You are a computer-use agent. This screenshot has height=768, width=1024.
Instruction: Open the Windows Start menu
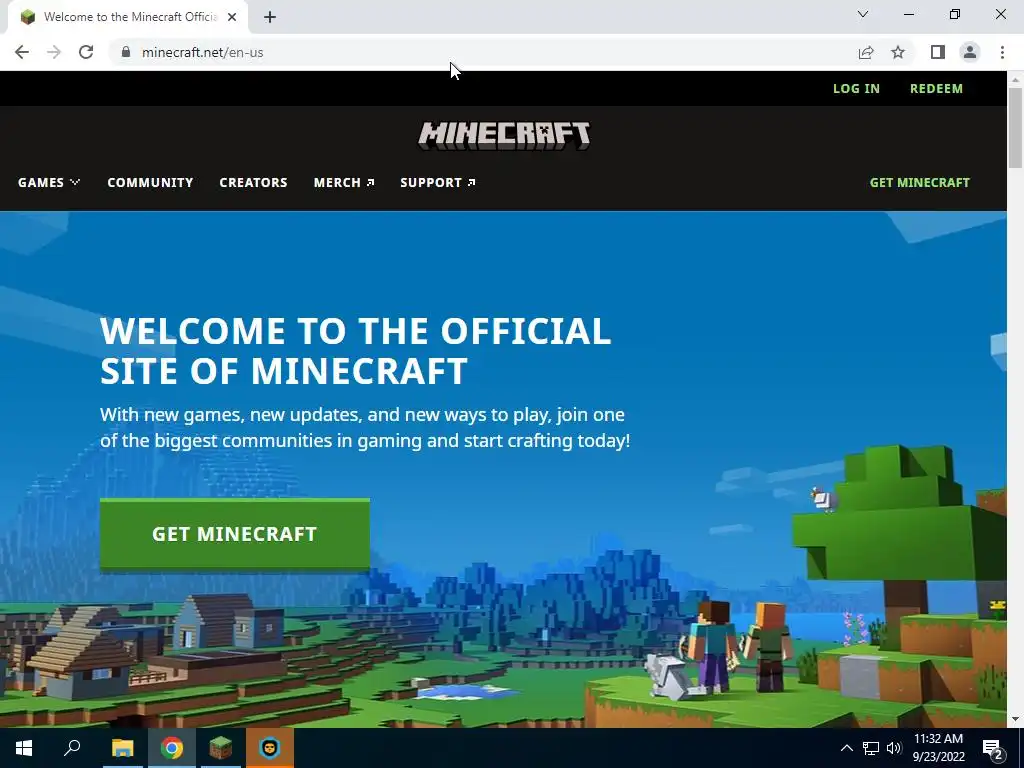(x=24, y=748)
